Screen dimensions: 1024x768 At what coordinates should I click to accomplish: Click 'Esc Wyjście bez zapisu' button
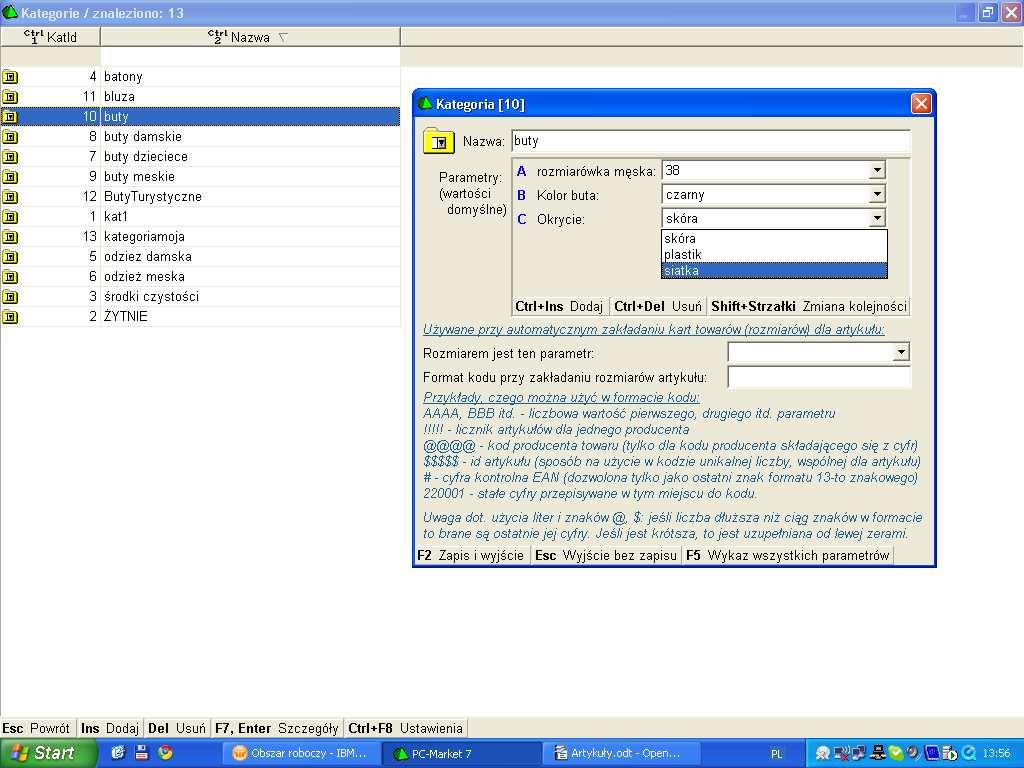(605, 556)
